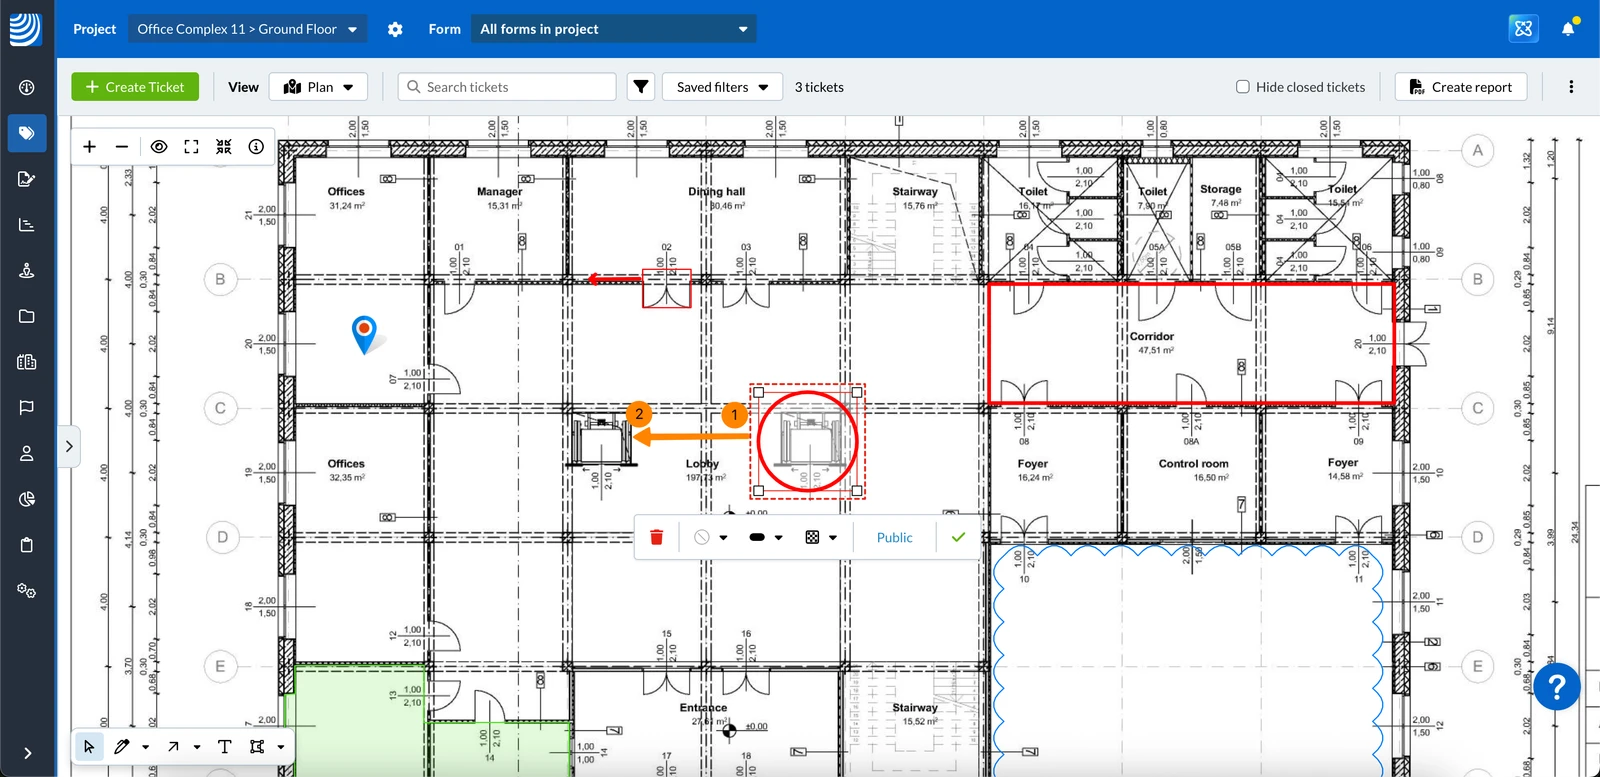Viewport: 1600px width, 777px height.
Task: Click the 'Storage' room label
Action: [x=1220, y=189]
